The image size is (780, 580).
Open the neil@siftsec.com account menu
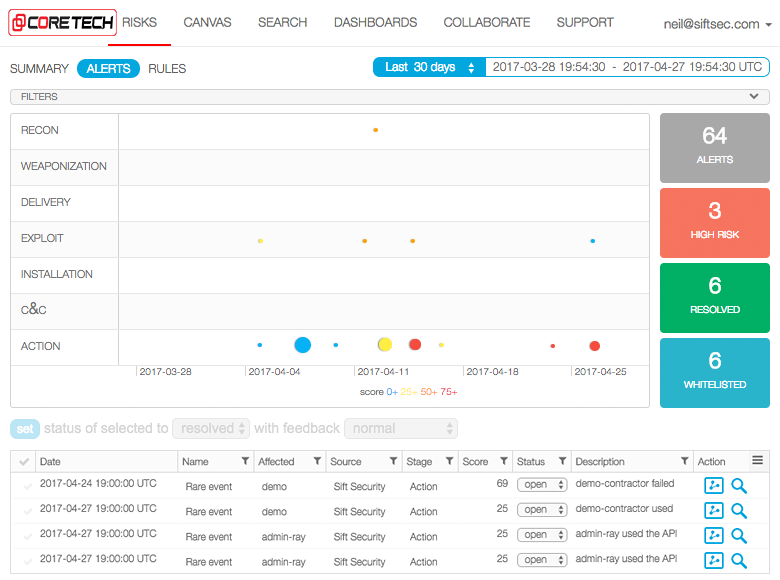pyautogui.click(x=717, y=24)
